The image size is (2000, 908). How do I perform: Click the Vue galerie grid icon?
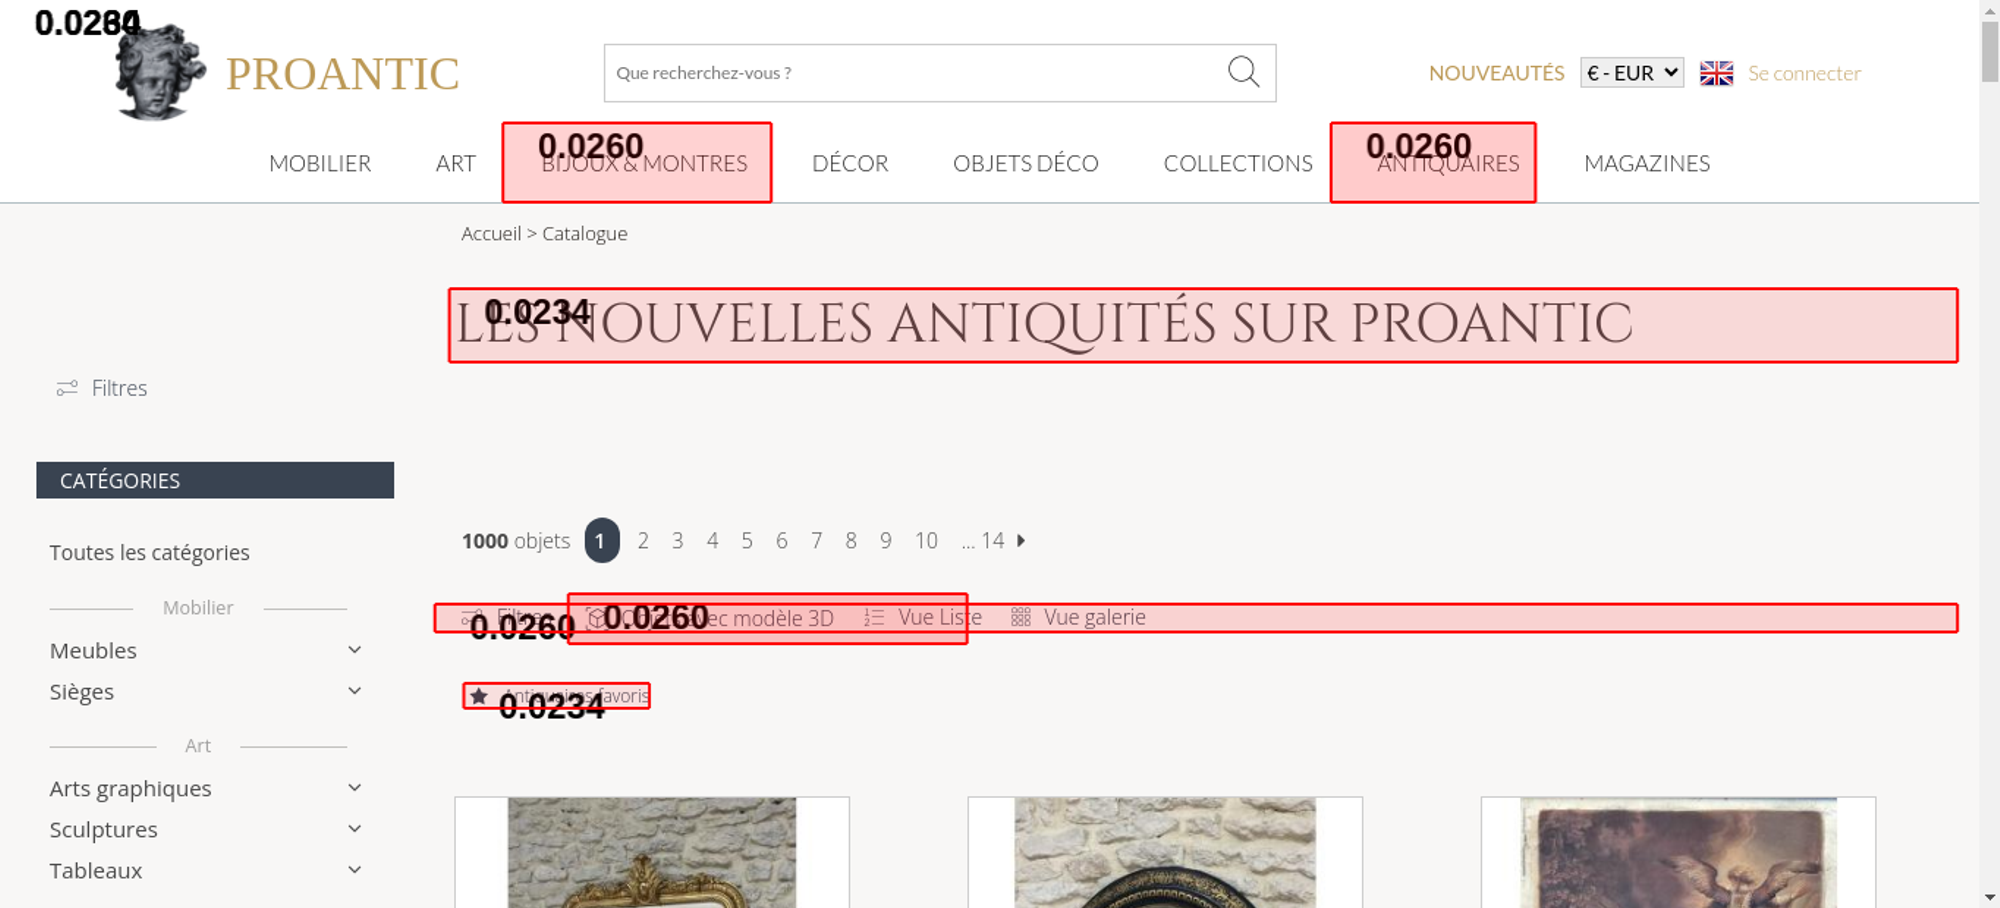pyautogui.click(x=1020, y=618)
